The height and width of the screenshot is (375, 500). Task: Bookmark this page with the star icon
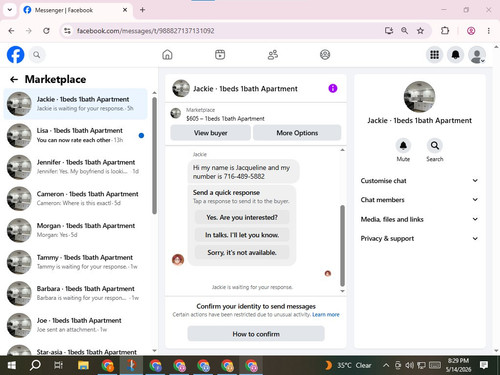(x=420, y=31)
